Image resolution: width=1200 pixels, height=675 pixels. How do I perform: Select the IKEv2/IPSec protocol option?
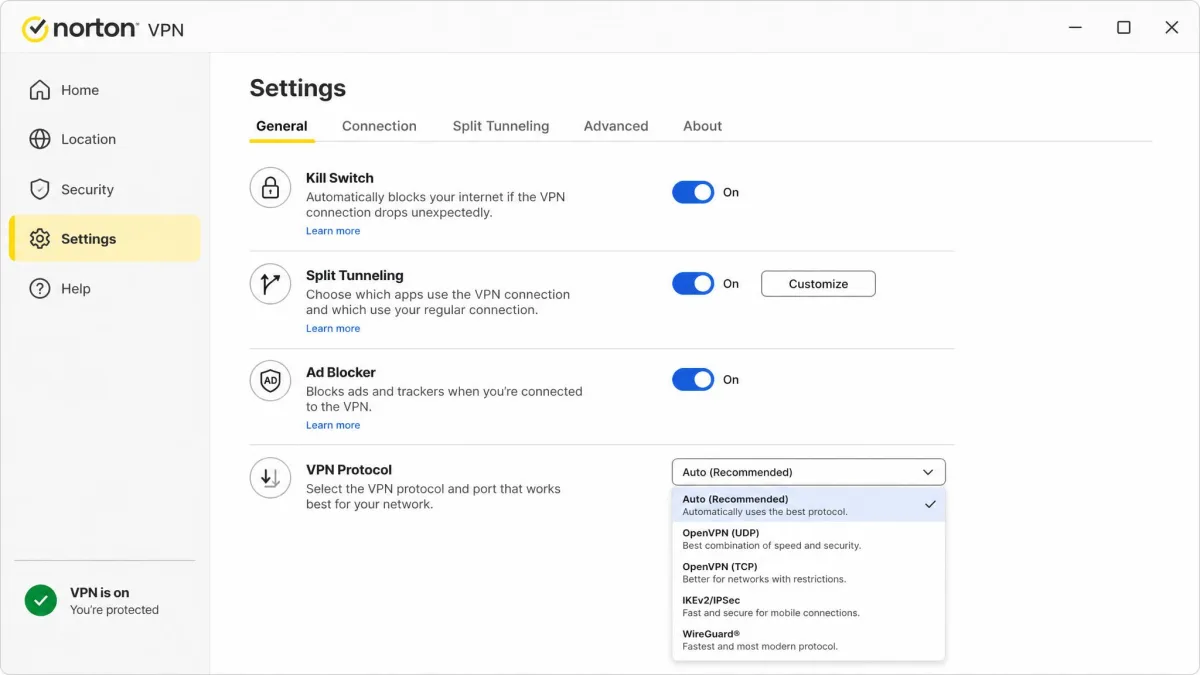coord(809,606)
